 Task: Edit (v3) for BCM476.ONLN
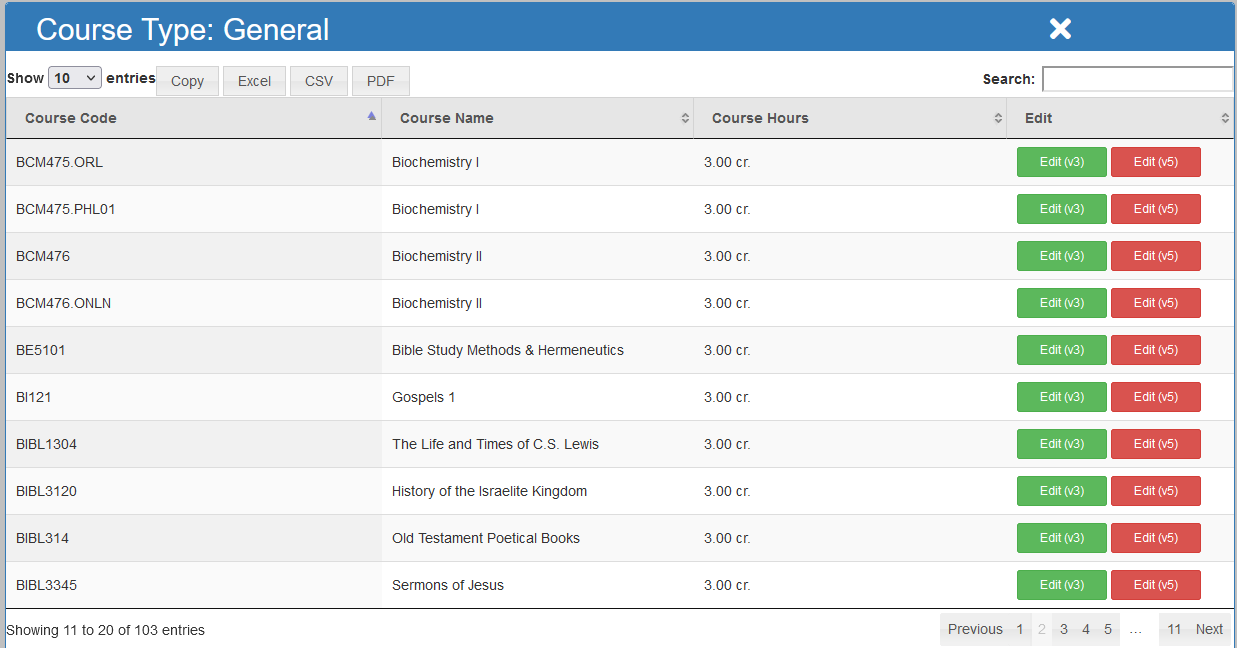coord(1062,303)
